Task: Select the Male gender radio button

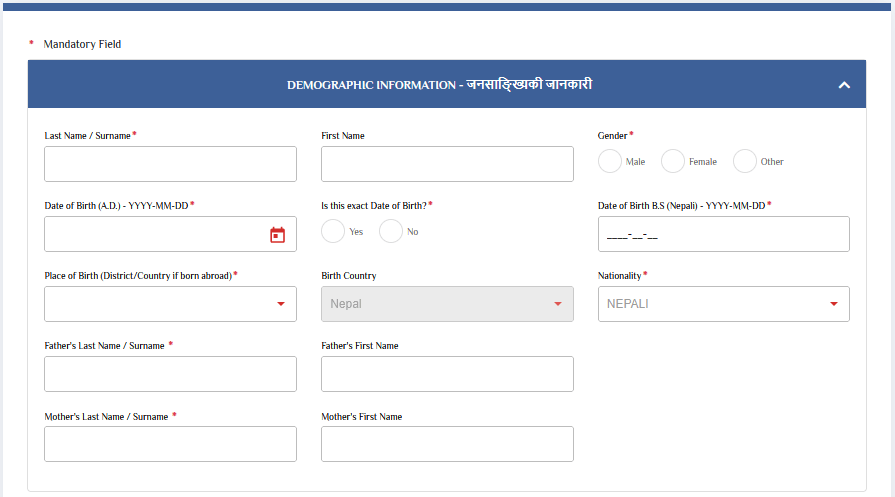Action: click(x=610, y=161)
